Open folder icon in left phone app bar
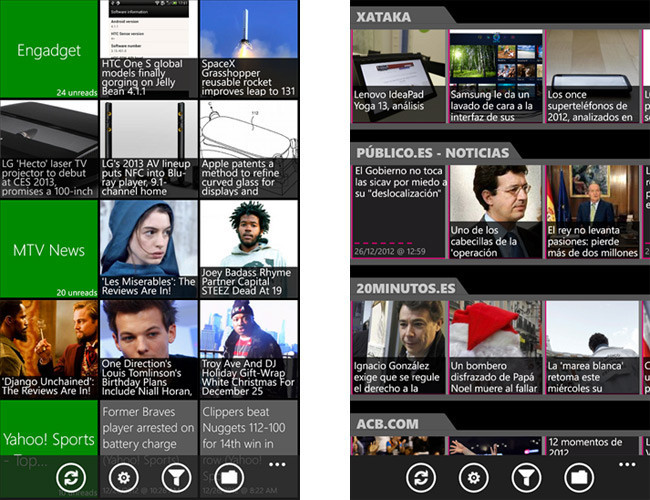This screenshot has height=500, width=650. [229, 478]
